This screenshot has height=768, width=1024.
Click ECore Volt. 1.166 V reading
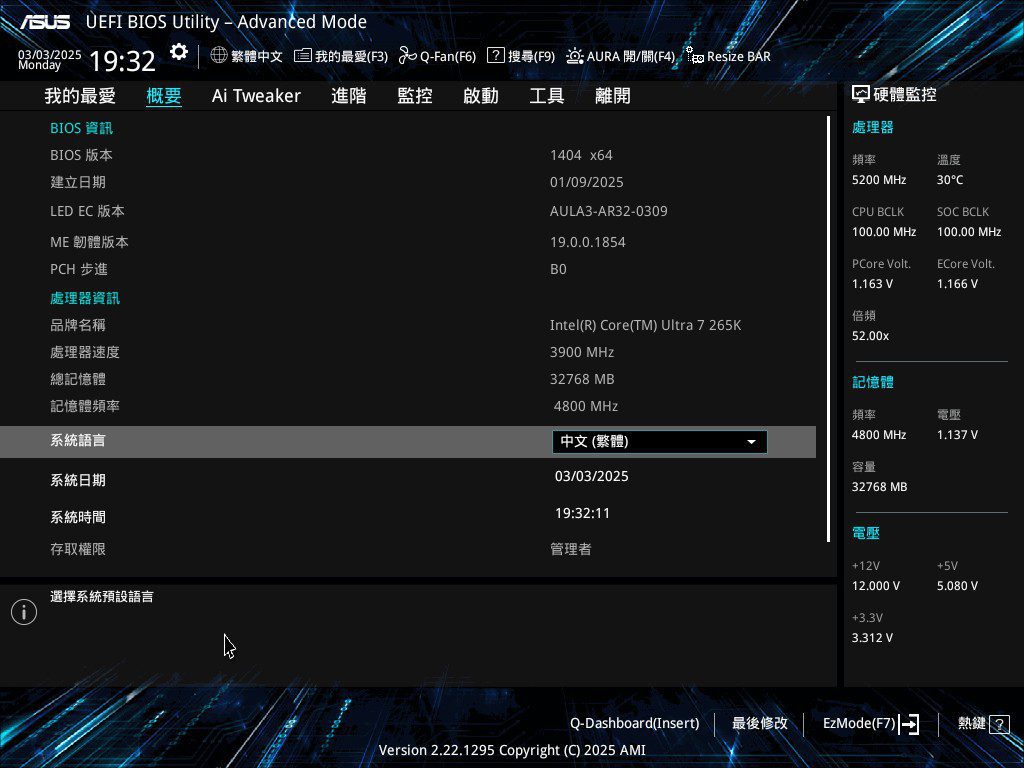957,283
